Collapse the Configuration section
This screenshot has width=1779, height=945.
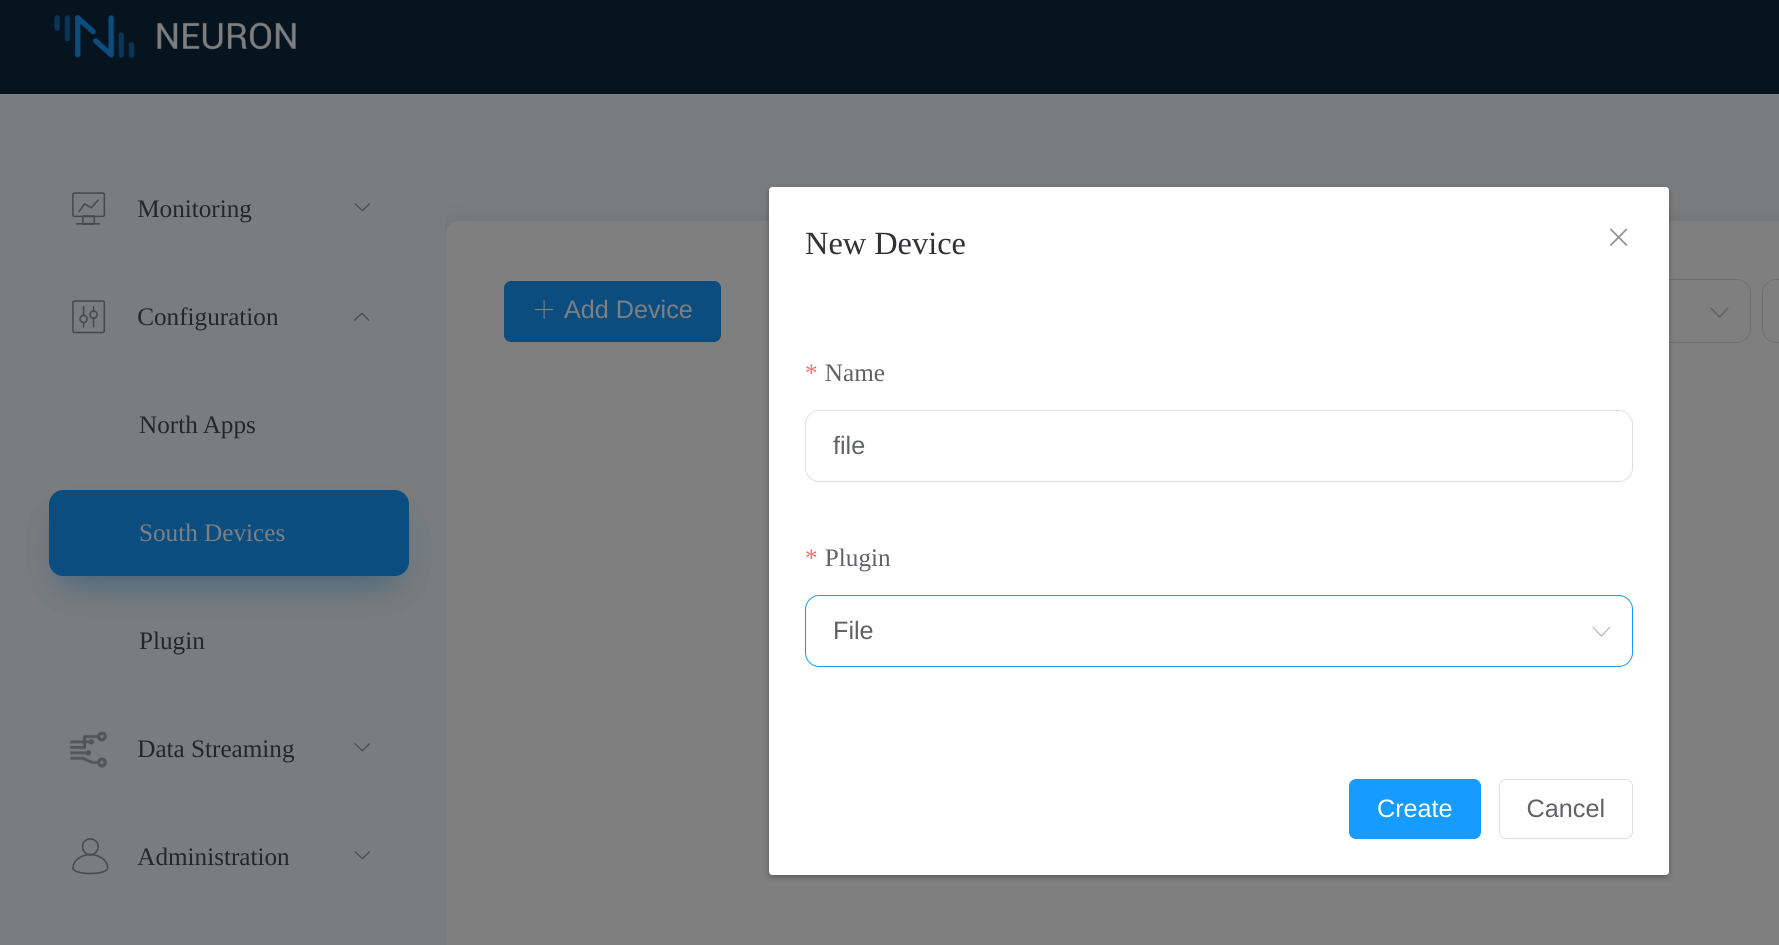click(x=362, y=316)
